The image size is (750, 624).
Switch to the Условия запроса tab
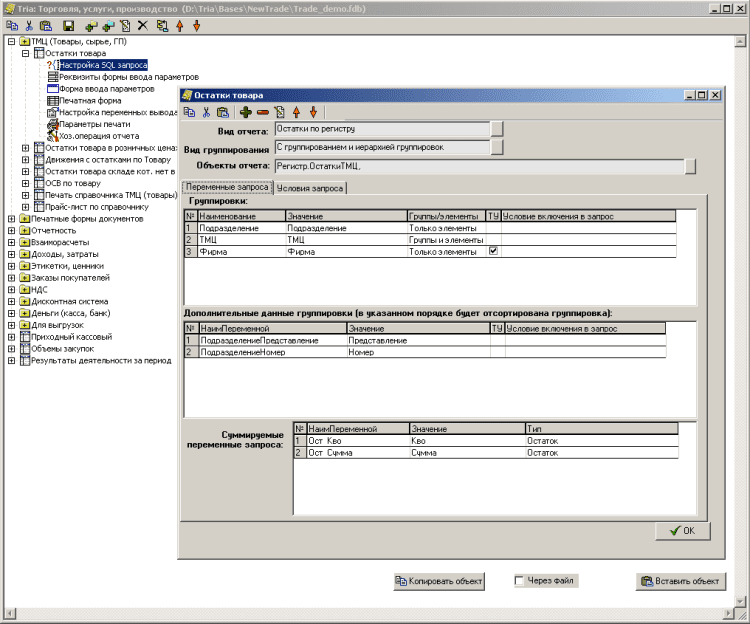point(310,187)
